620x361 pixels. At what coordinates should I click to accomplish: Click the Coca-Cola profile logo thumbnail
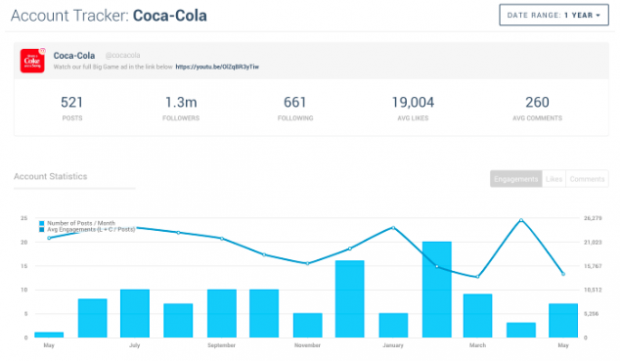point(32,60)
